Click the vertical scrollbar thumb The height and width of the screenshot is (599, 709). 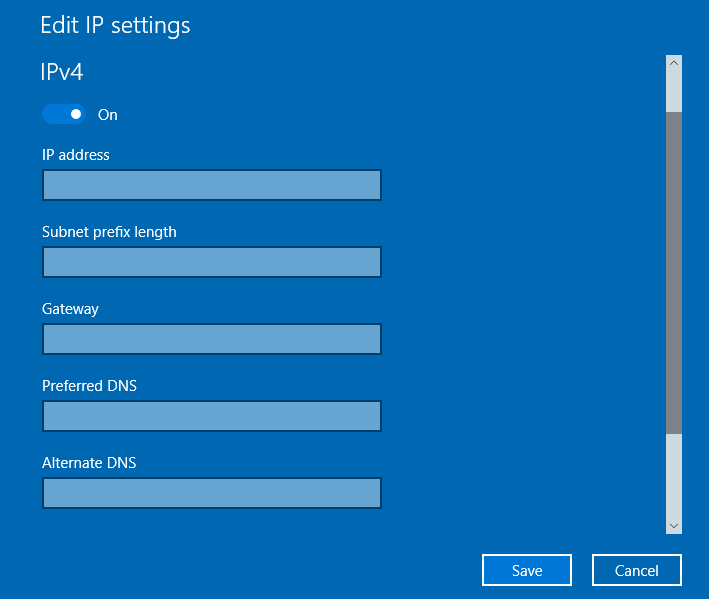(674, 273)
